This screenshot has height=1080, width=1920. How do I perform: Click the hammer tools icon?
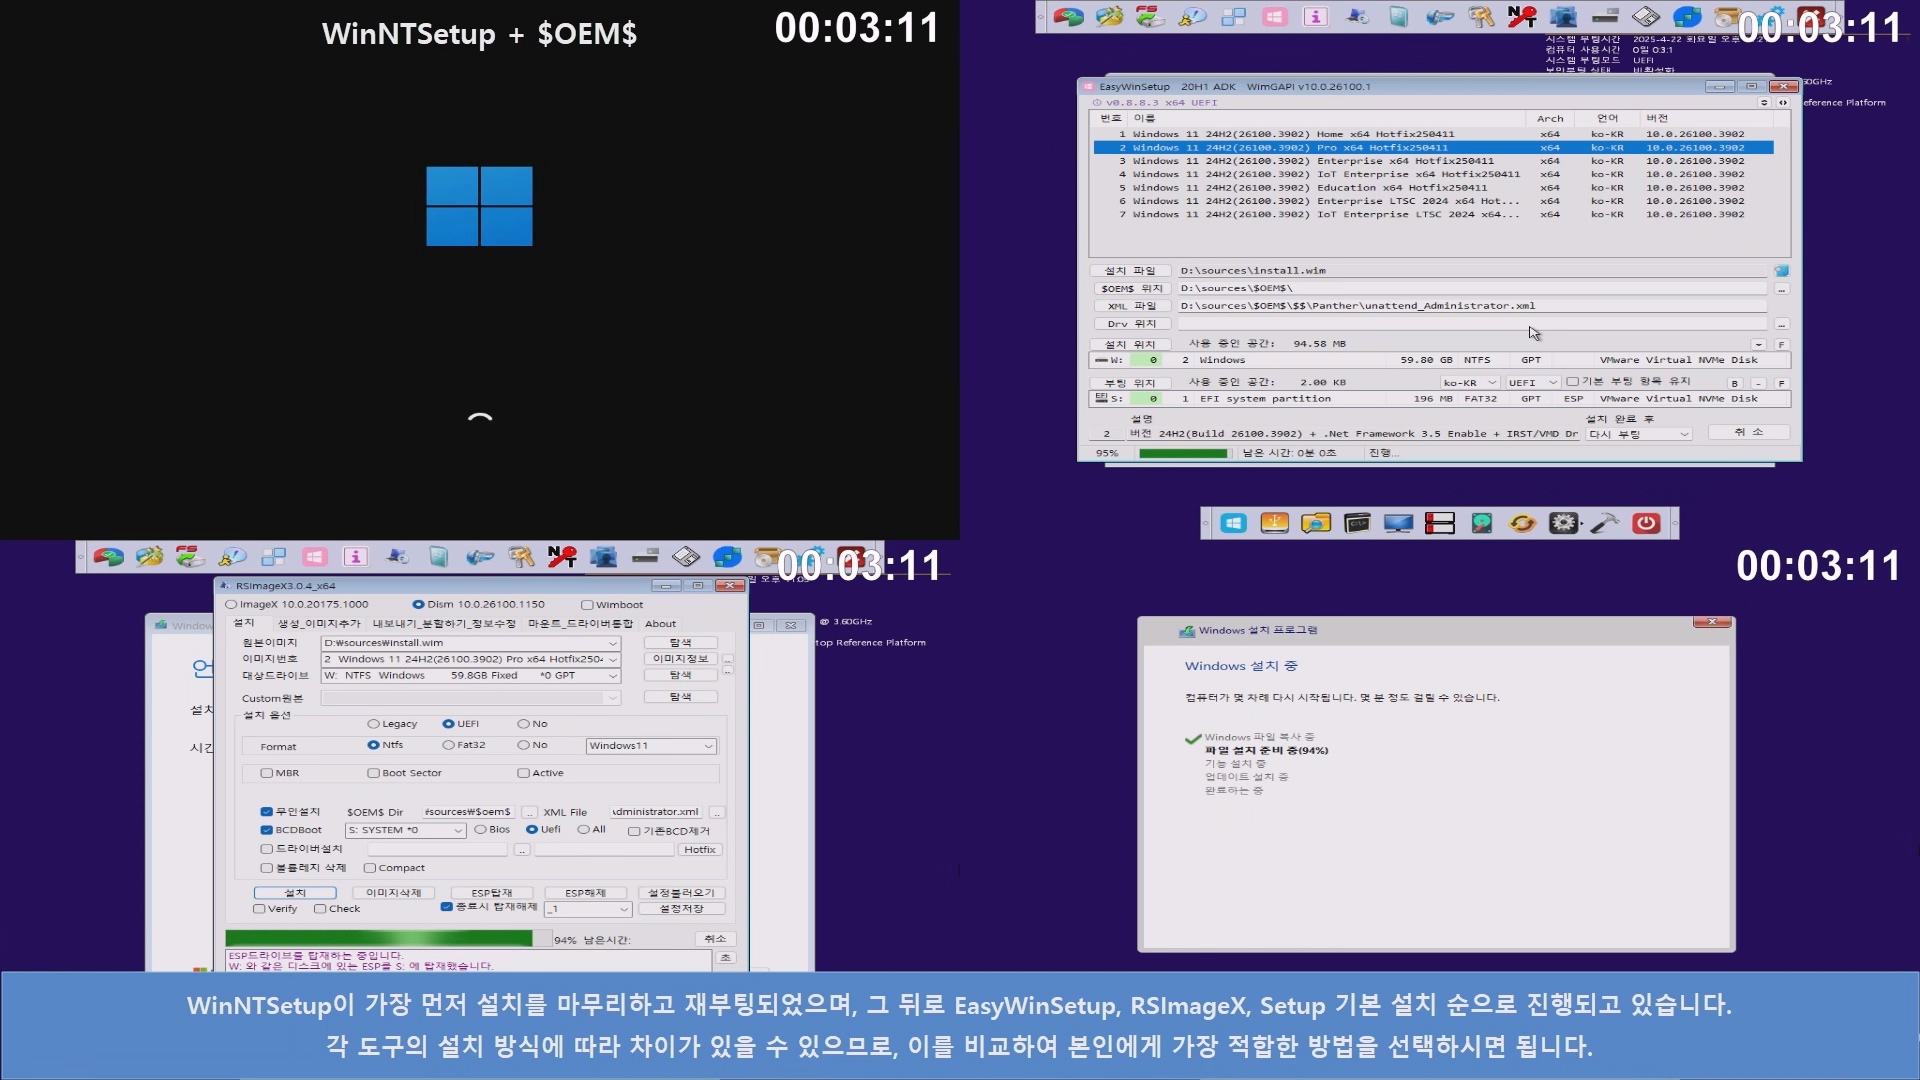[1605, 523]
